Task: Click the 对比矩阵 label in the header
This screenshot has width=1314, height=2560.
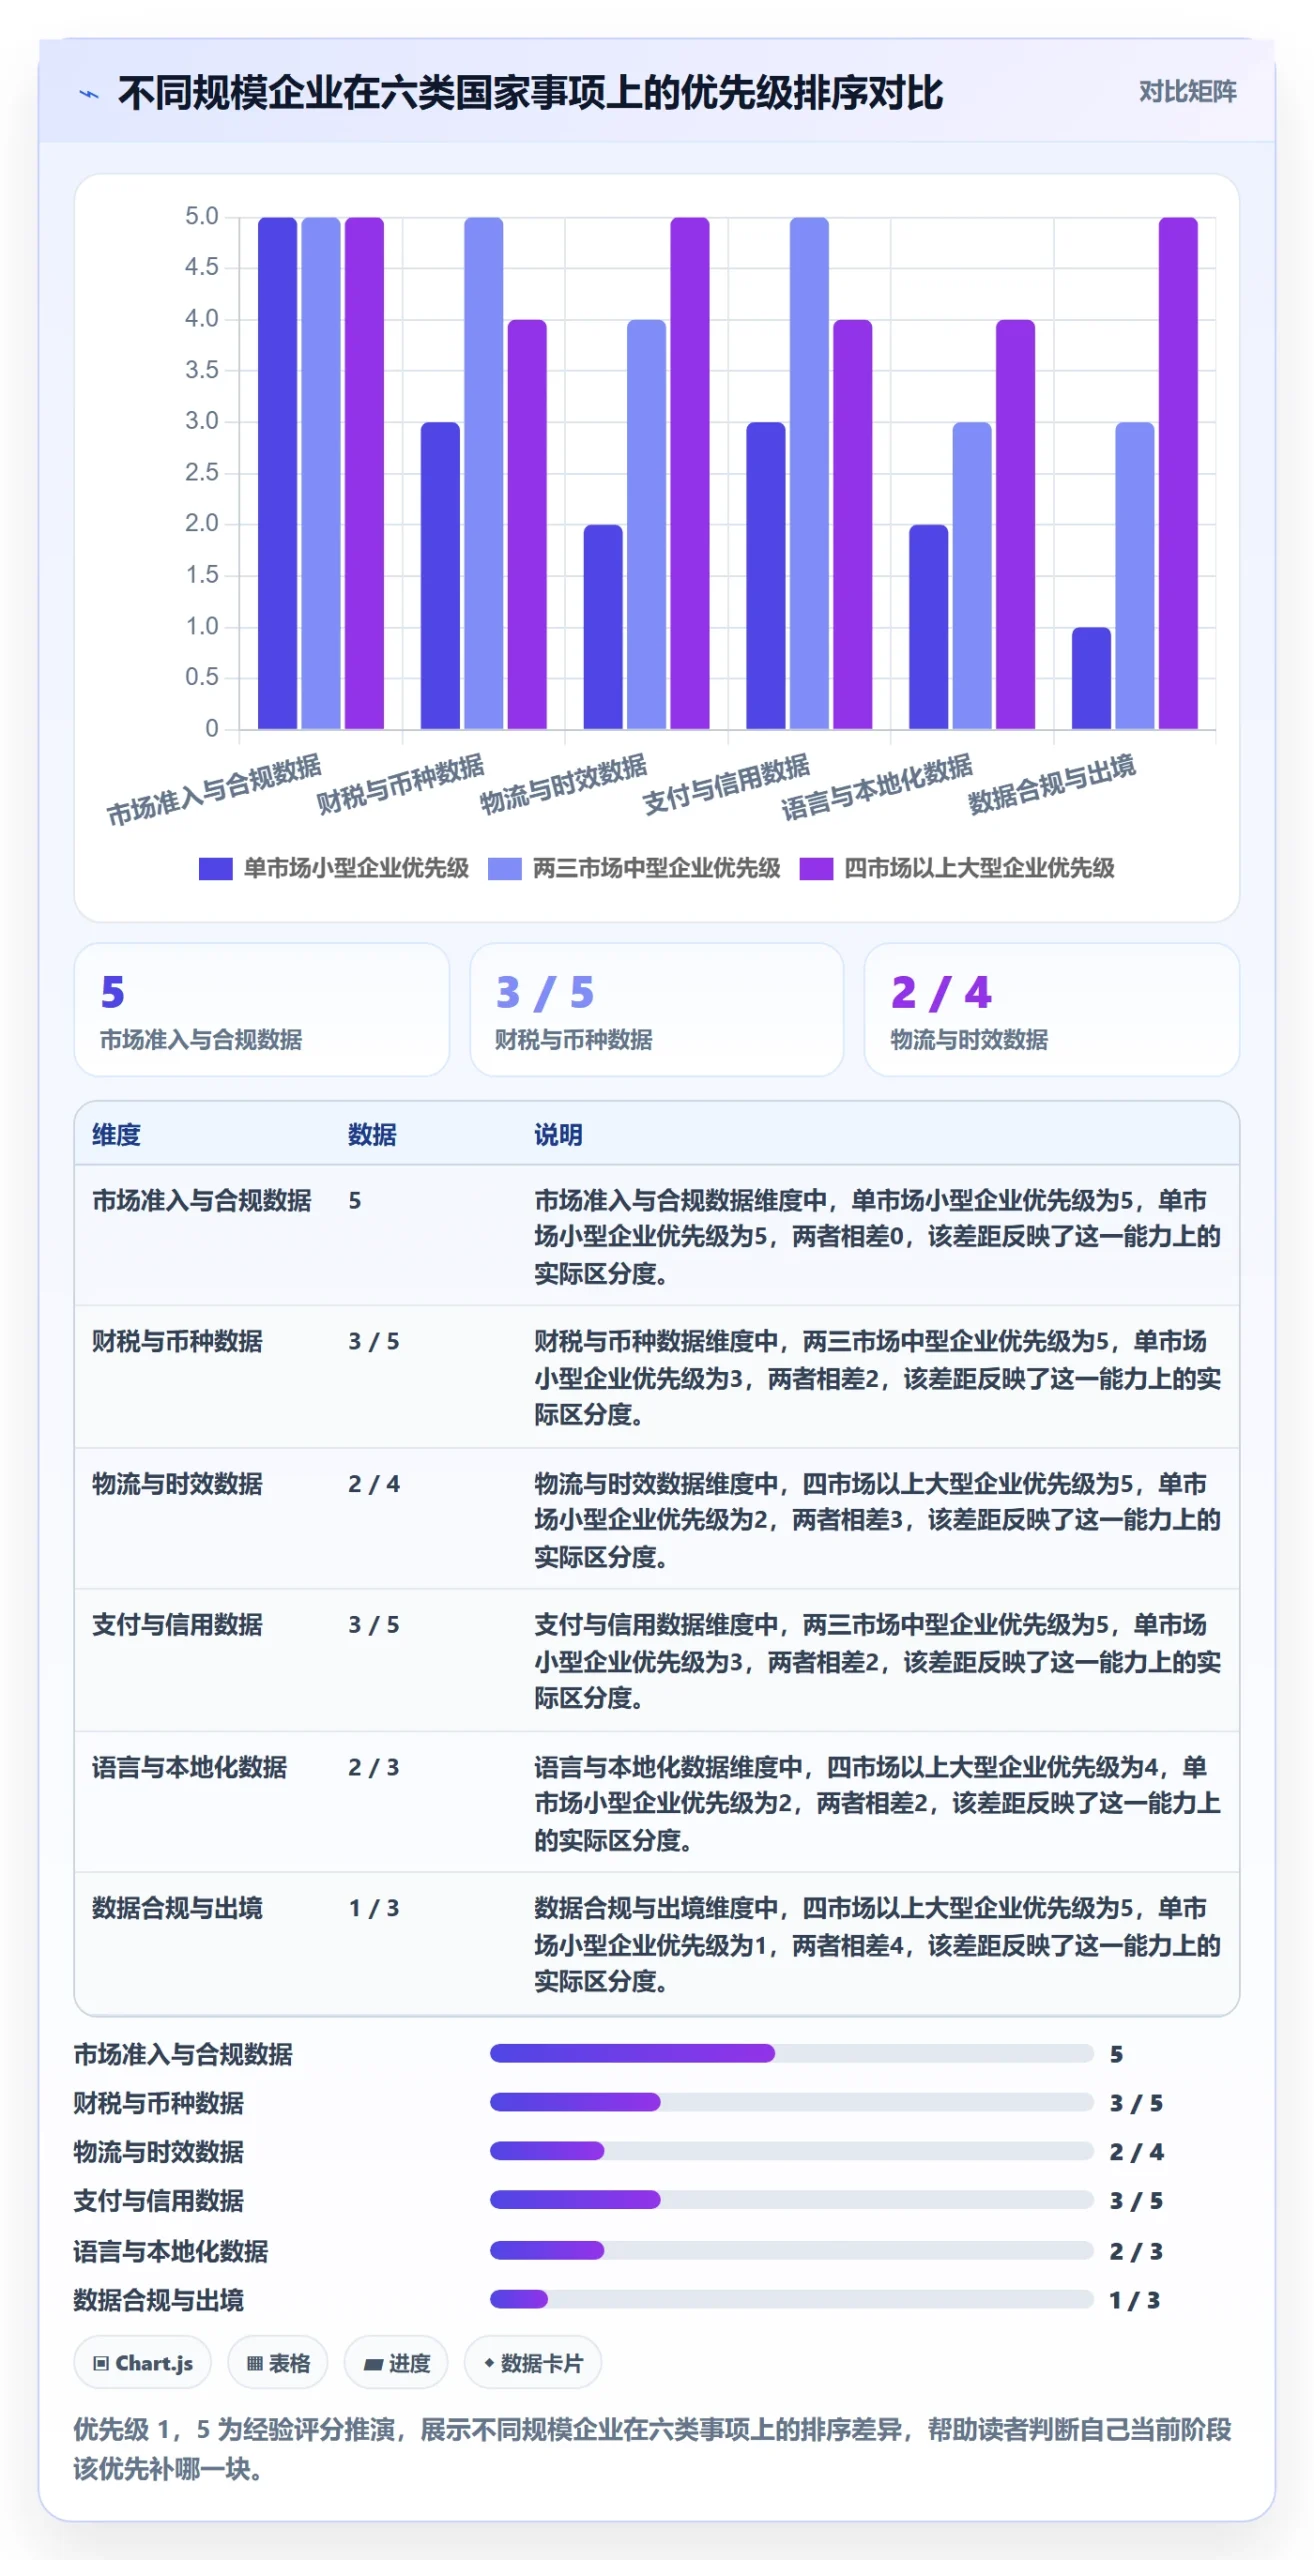Action: click(1187, 92)
